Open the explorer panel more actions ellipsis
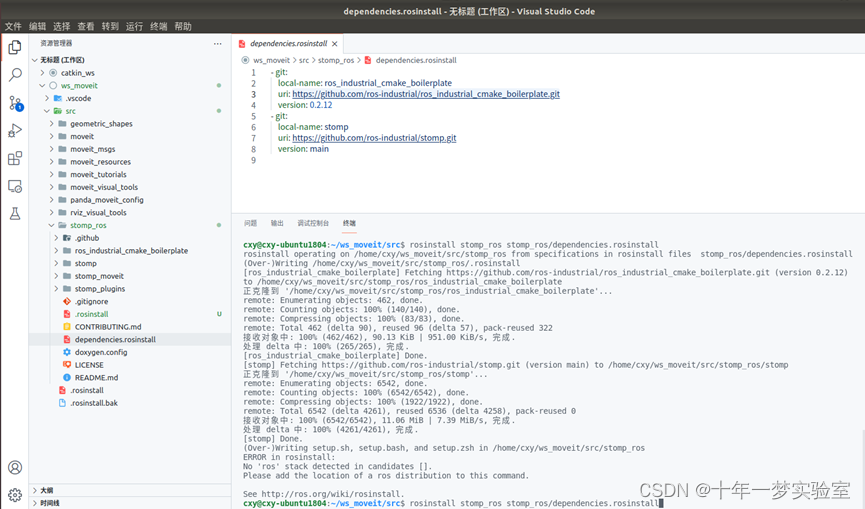 217,44
